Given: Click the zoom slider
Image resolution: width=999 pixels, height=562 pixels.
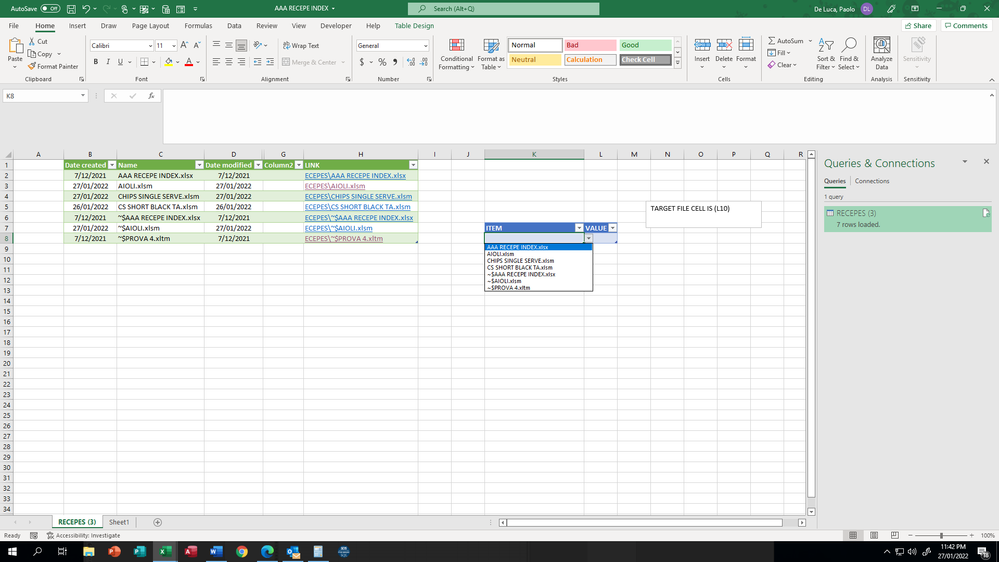Looking at the screenshot, I should point(941,535).
